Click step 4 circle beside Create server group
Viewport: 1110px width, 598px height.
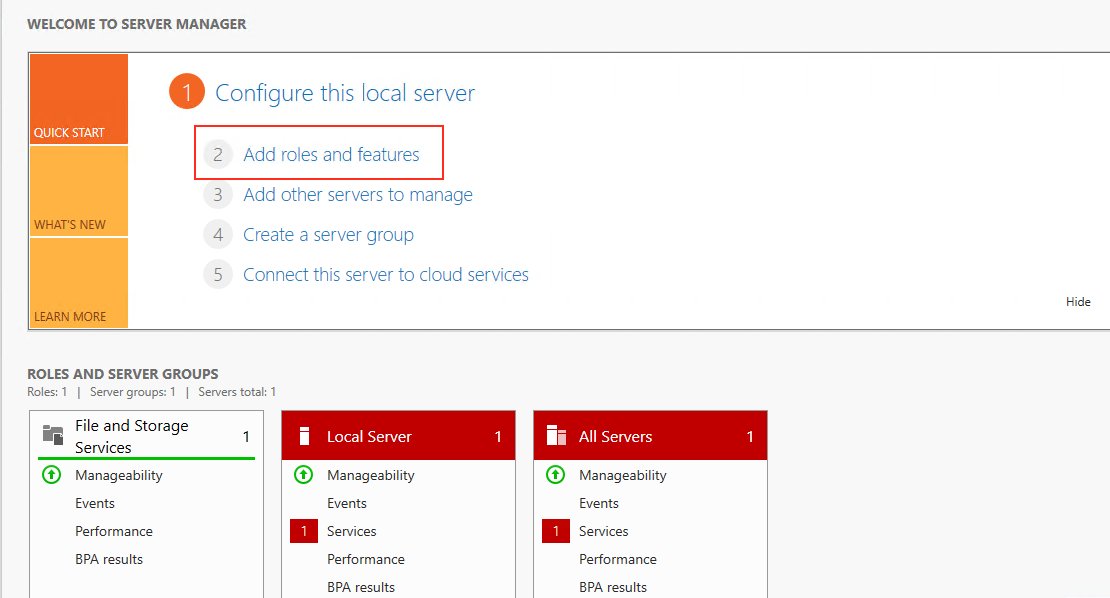[218, 235]
